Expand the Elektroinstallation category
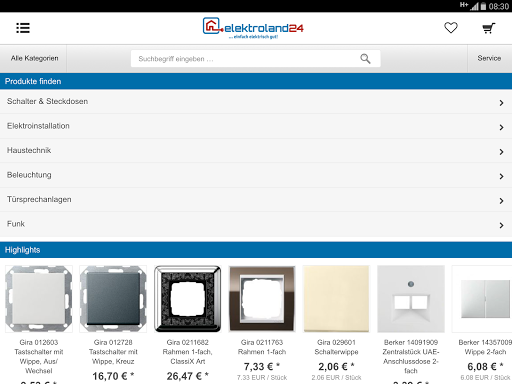The width and height of the screenshot is (512, 384). pos(256,126)
